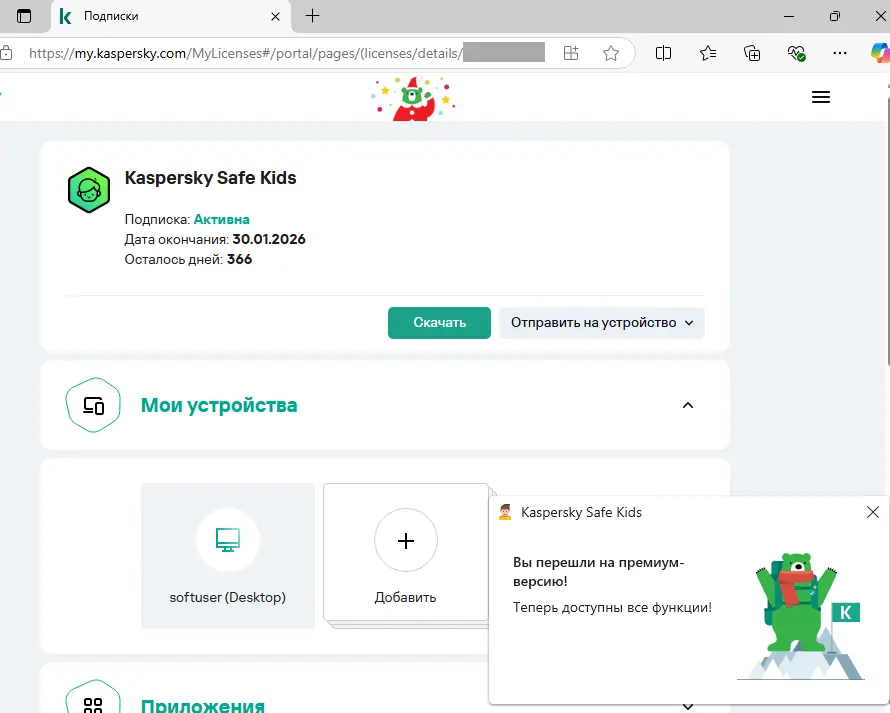890x713 pixels.
Task: Open the tab actions menu icon
Action: tap(24, 16)
